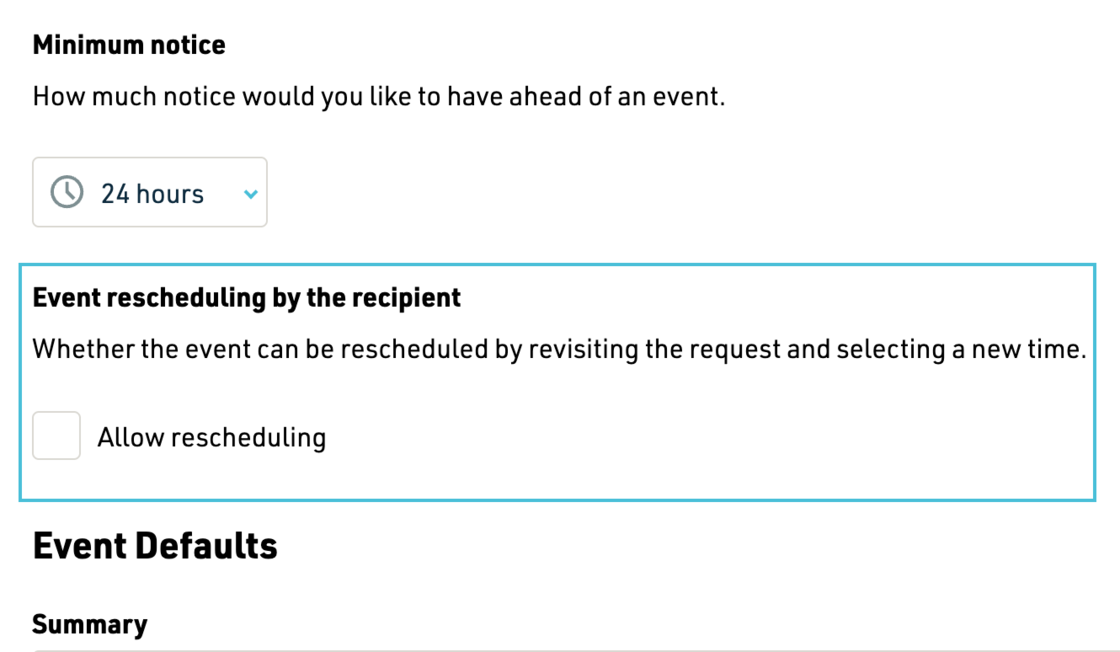Click the word "notice" in the Minimum notice heading
The width and height of the screenshot is (1120, 652).
point(189,45)
